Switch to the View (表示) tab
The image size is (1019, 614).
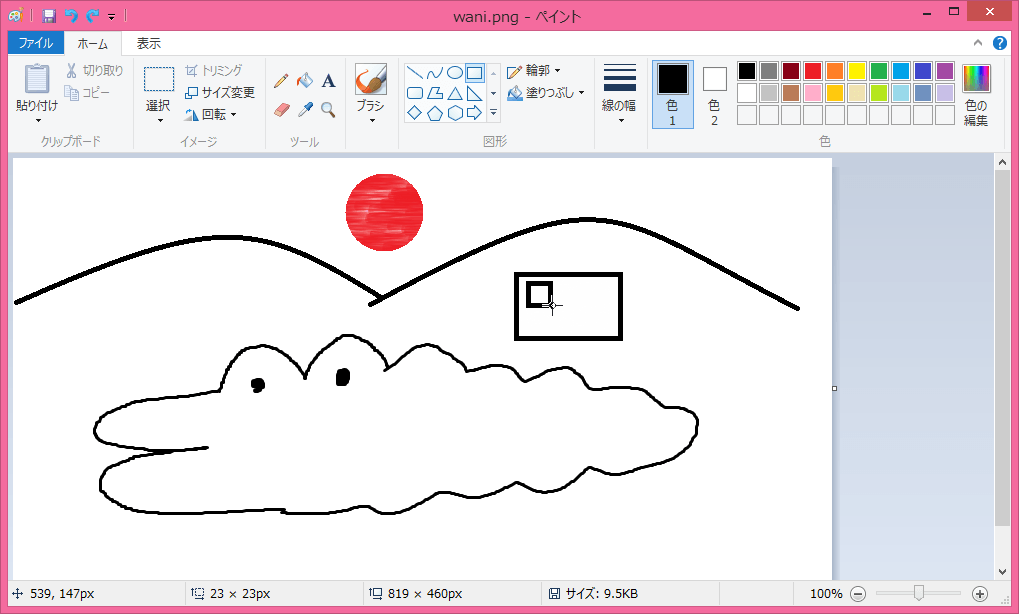point(148,44)
